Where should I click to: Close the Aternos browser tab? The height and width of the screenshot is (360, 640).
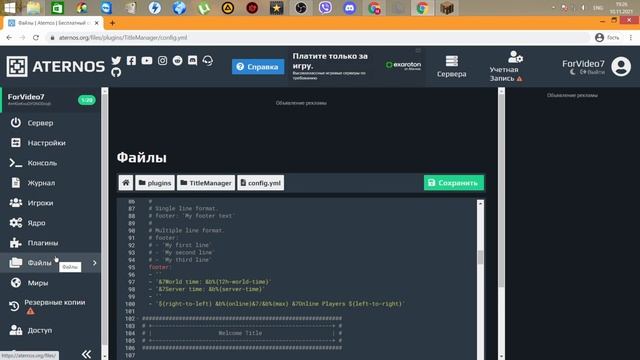pos(97,23)
